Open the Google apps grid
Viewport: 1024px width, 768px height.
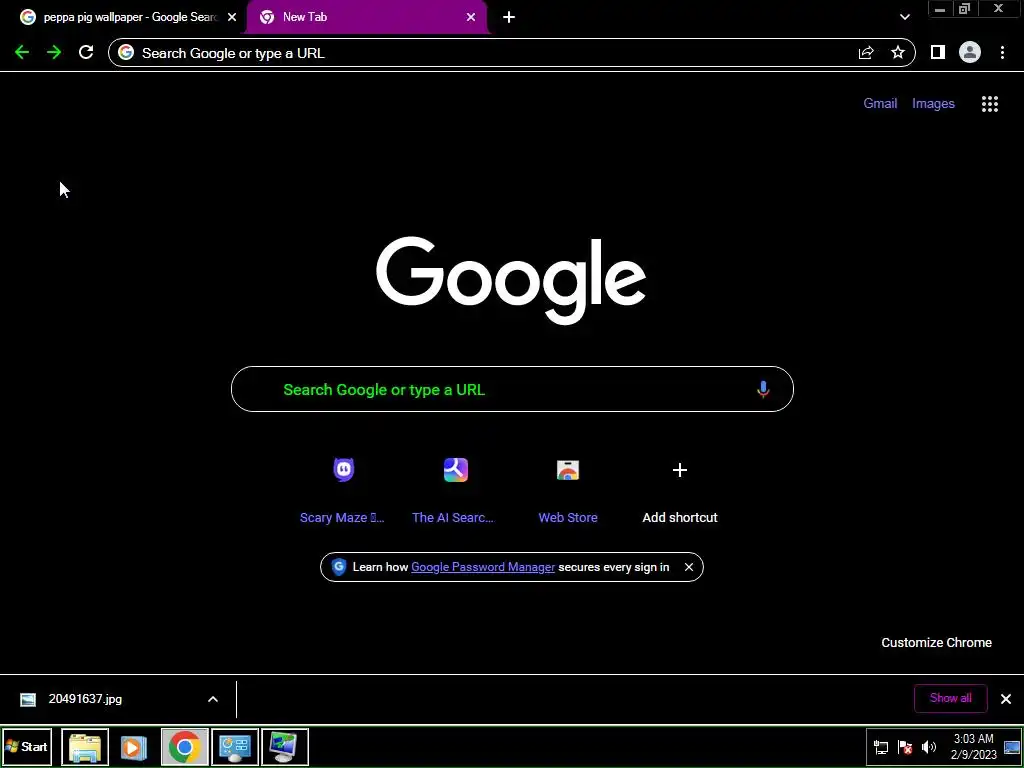pyautogui.click(x=990, y=104)
